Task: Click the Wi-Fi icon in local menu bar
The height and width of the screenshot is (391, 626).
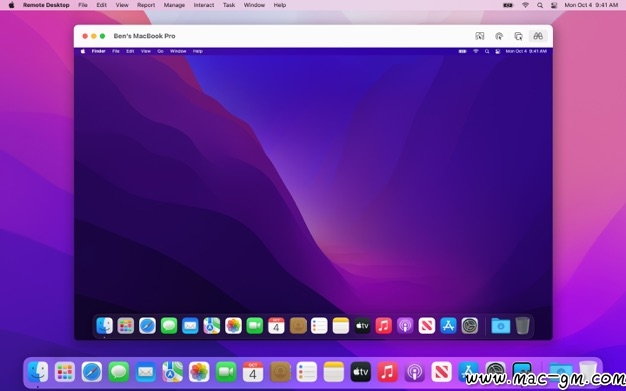Action: pos(525,5)
